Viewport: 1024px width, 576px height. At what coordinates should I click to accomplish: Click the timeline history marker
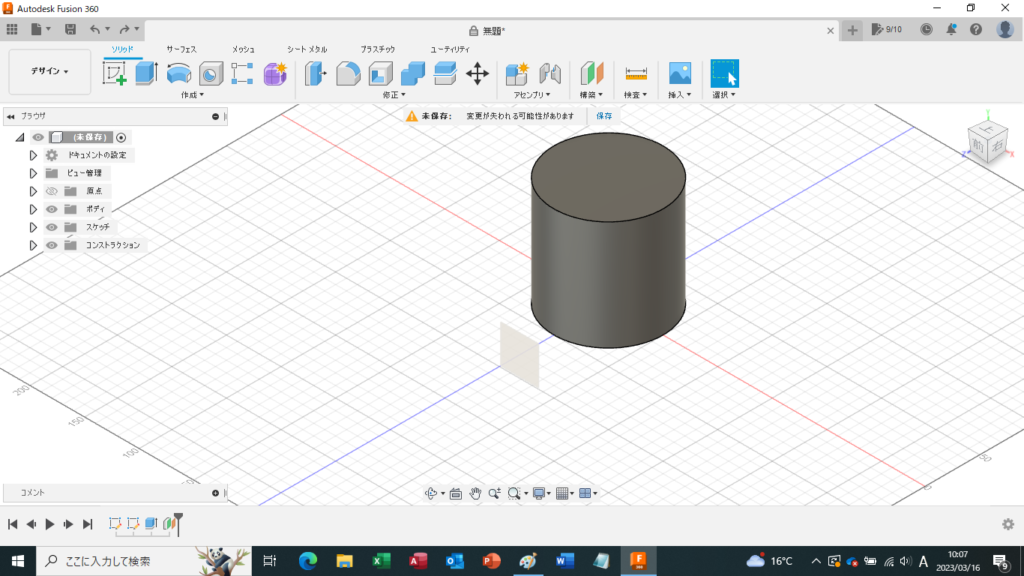click(x=178, y=524)
